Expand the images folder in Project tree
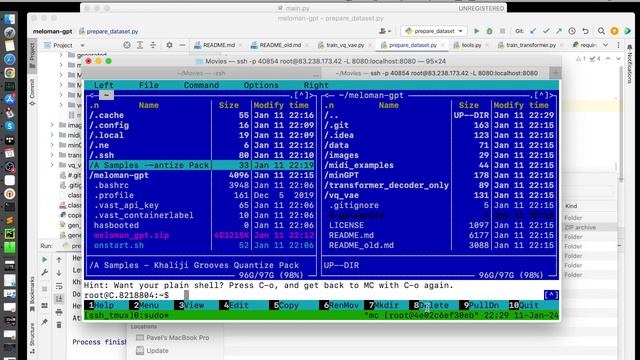Viewport: 640px width, 360px height. click(52, 125)
